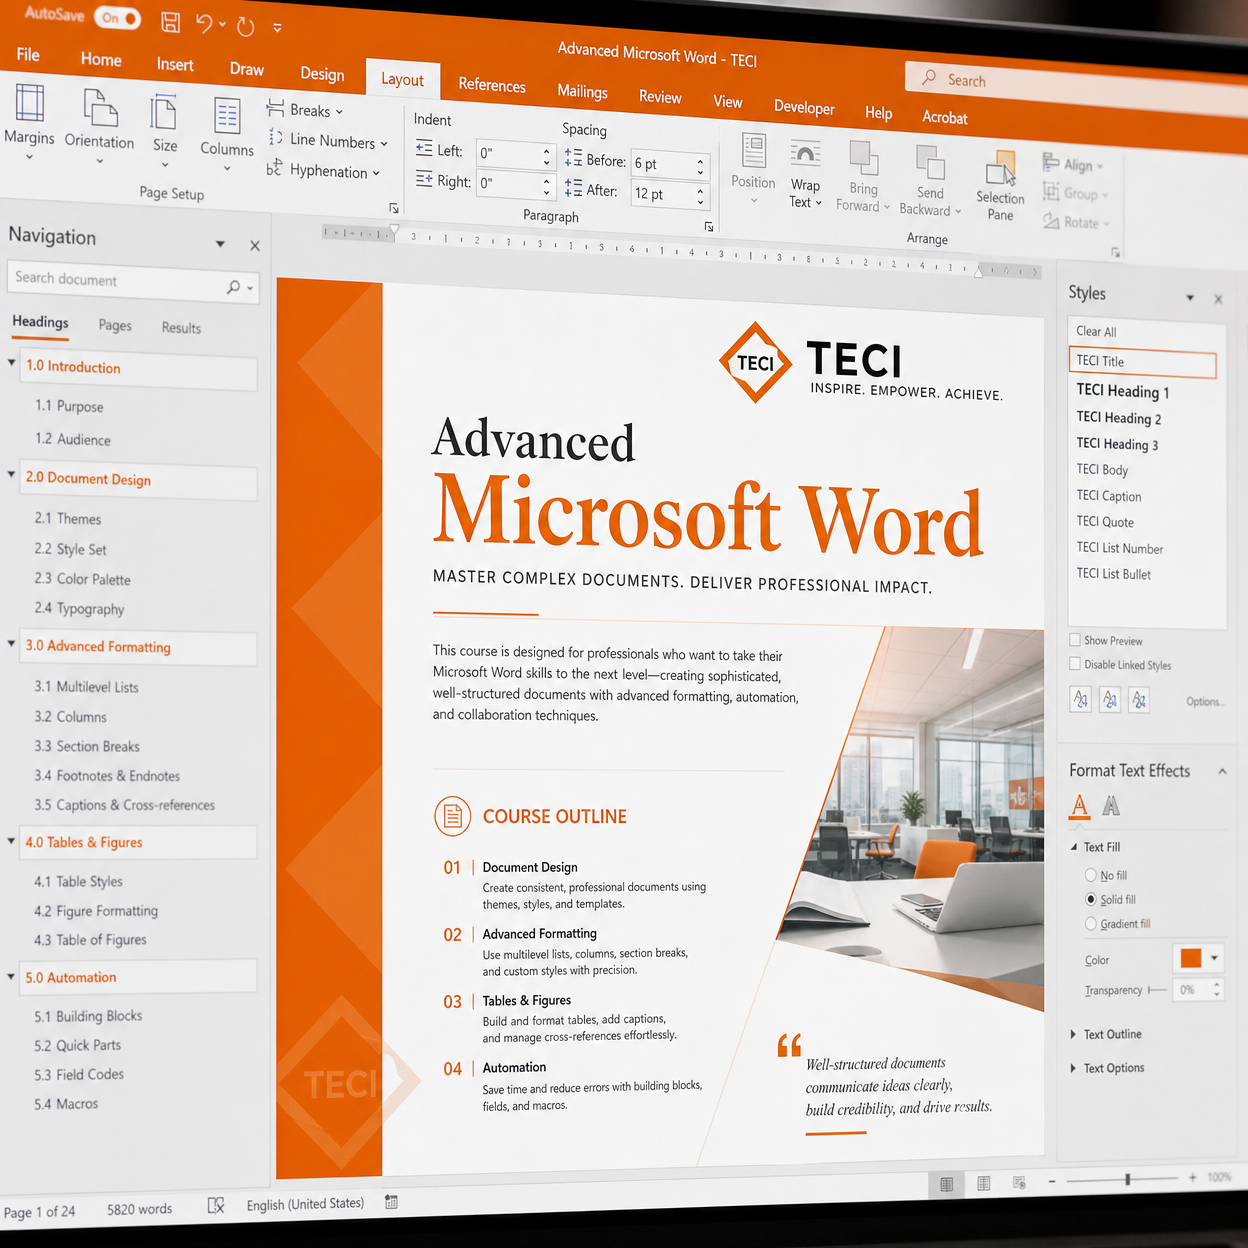The width and height of the screenshot is (1248, 1248).
Task: Open the Line Numbers dropdown
Action: point(328,141)
